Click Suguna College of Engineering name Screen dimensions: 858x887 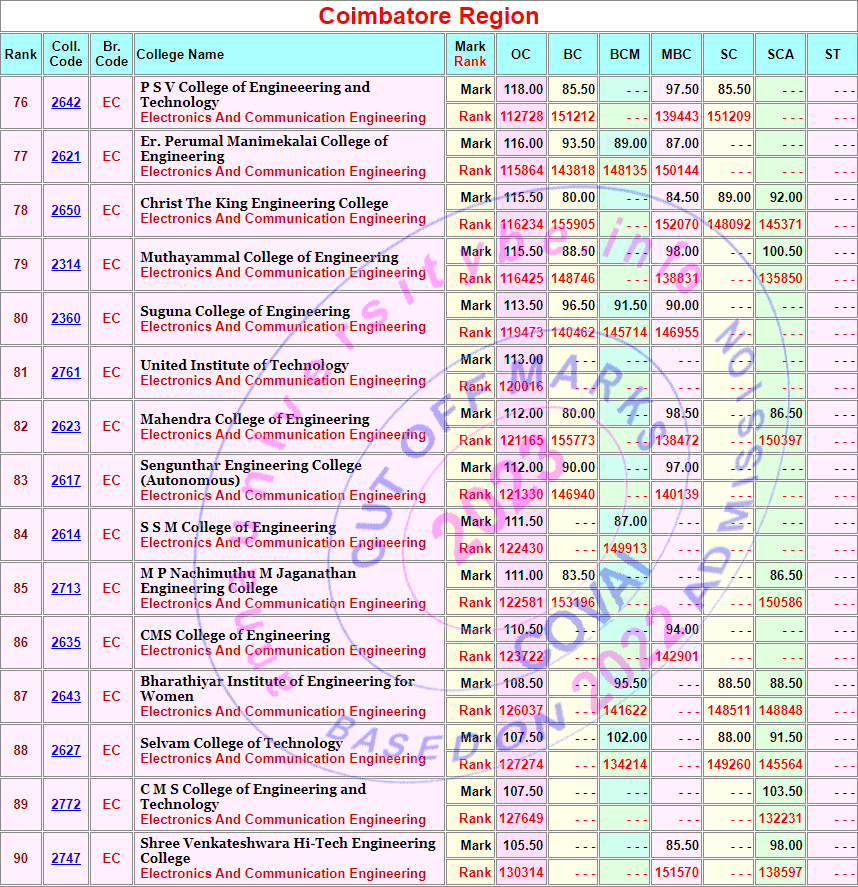(245, 311)
